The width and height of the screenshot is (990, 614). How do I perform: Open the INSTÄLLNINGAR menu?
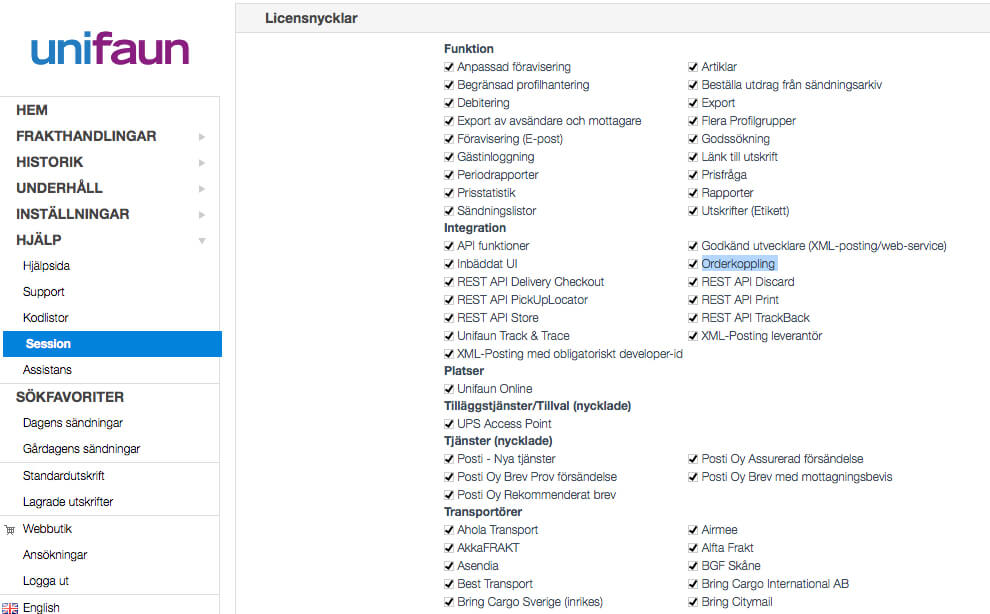pos(73,214)
